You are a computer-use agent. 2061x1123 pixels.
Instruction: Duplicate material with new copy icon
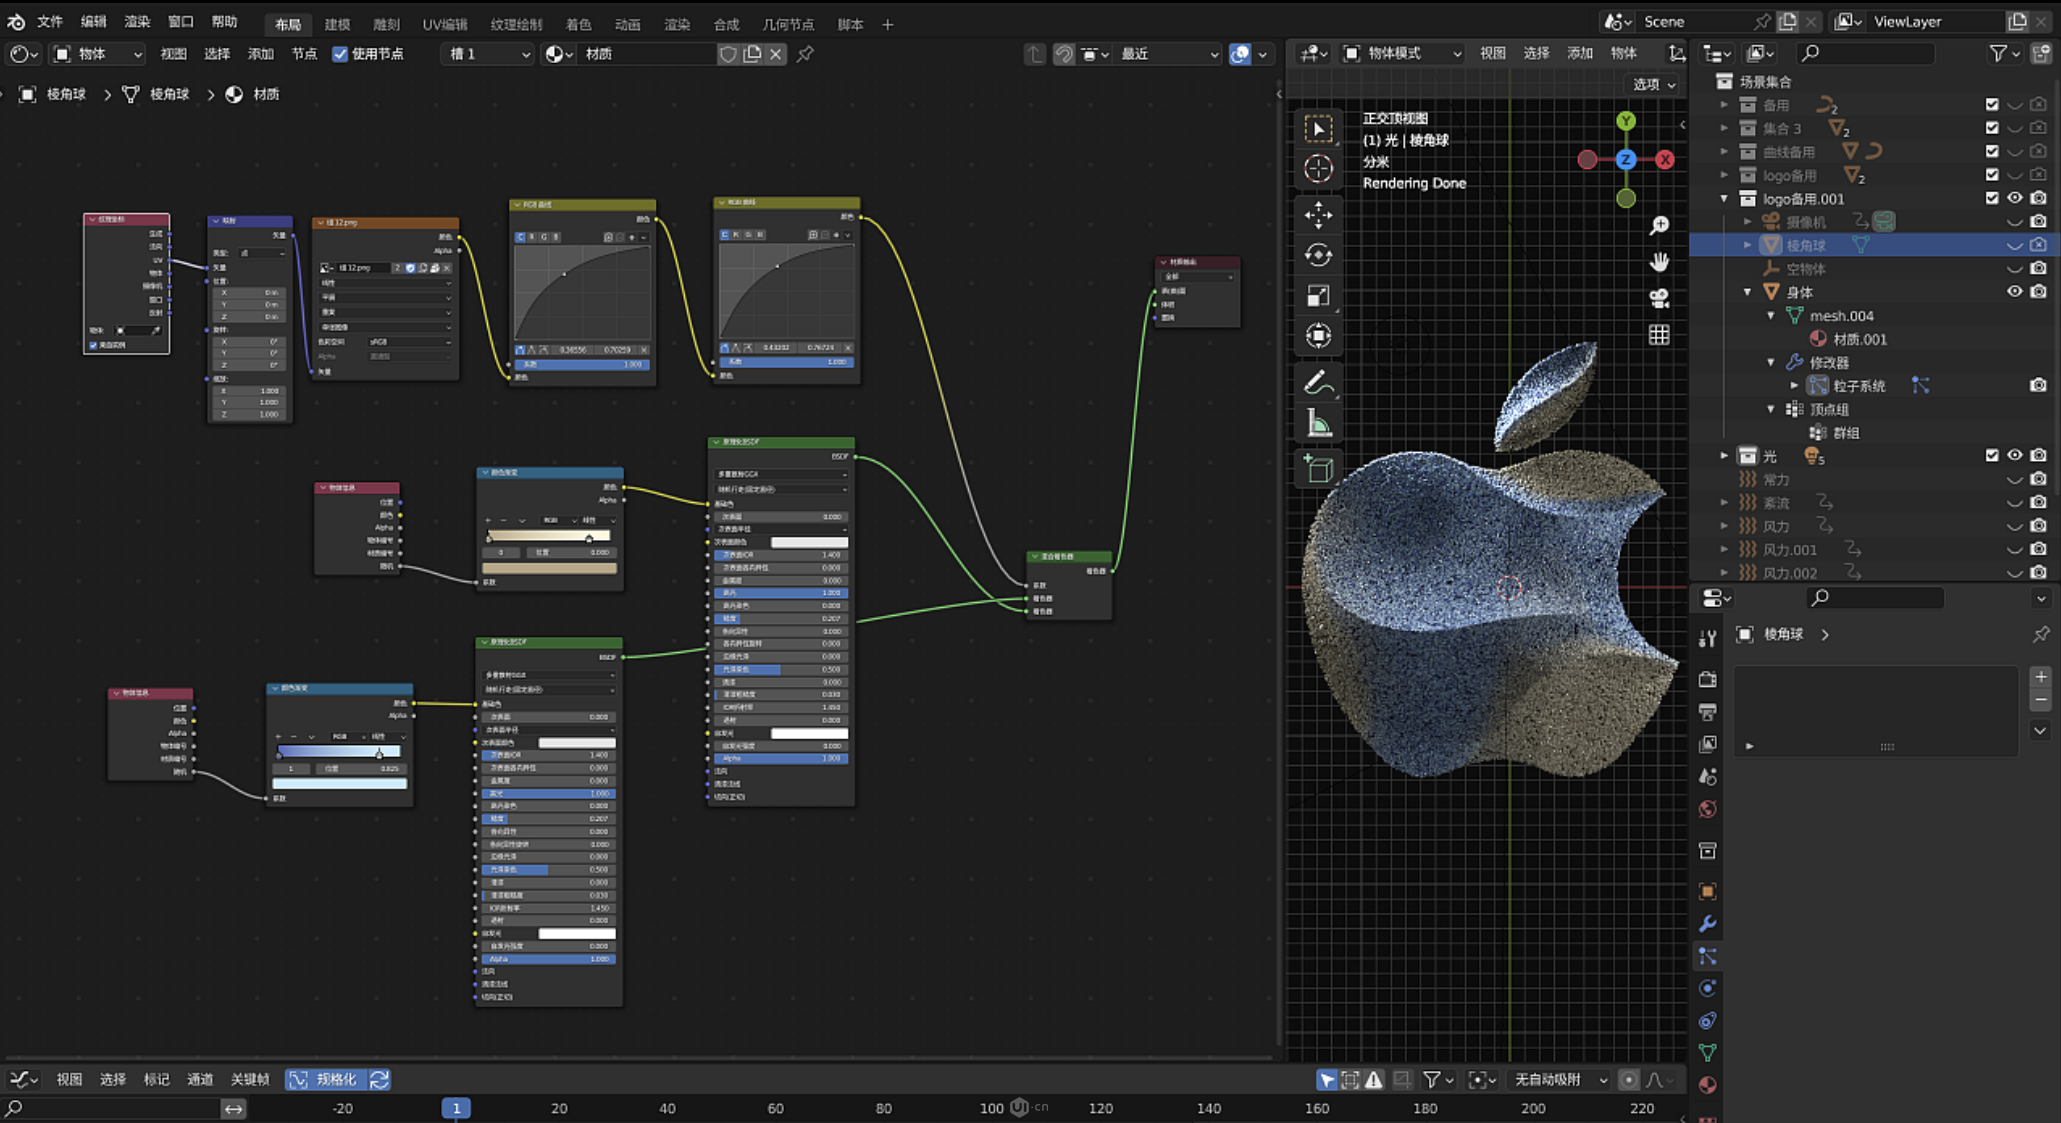752,54
